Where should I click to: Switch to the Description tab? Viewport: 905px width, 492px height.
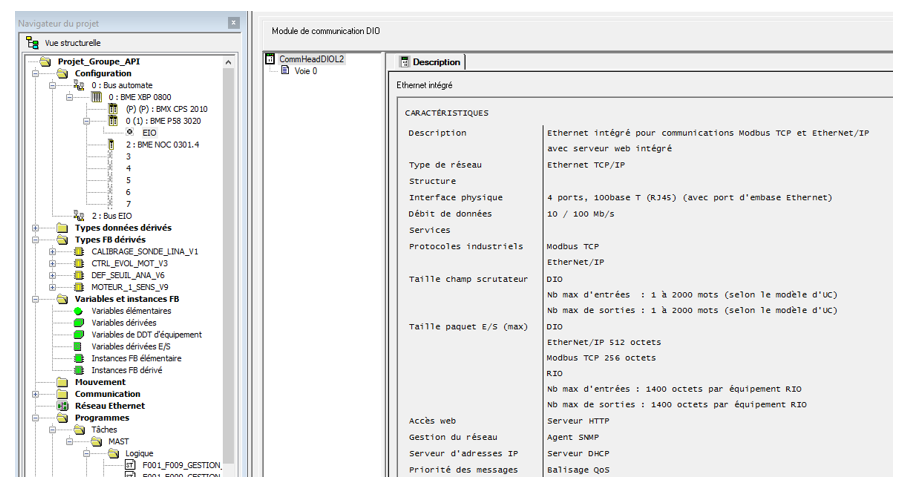pos(430,62)
